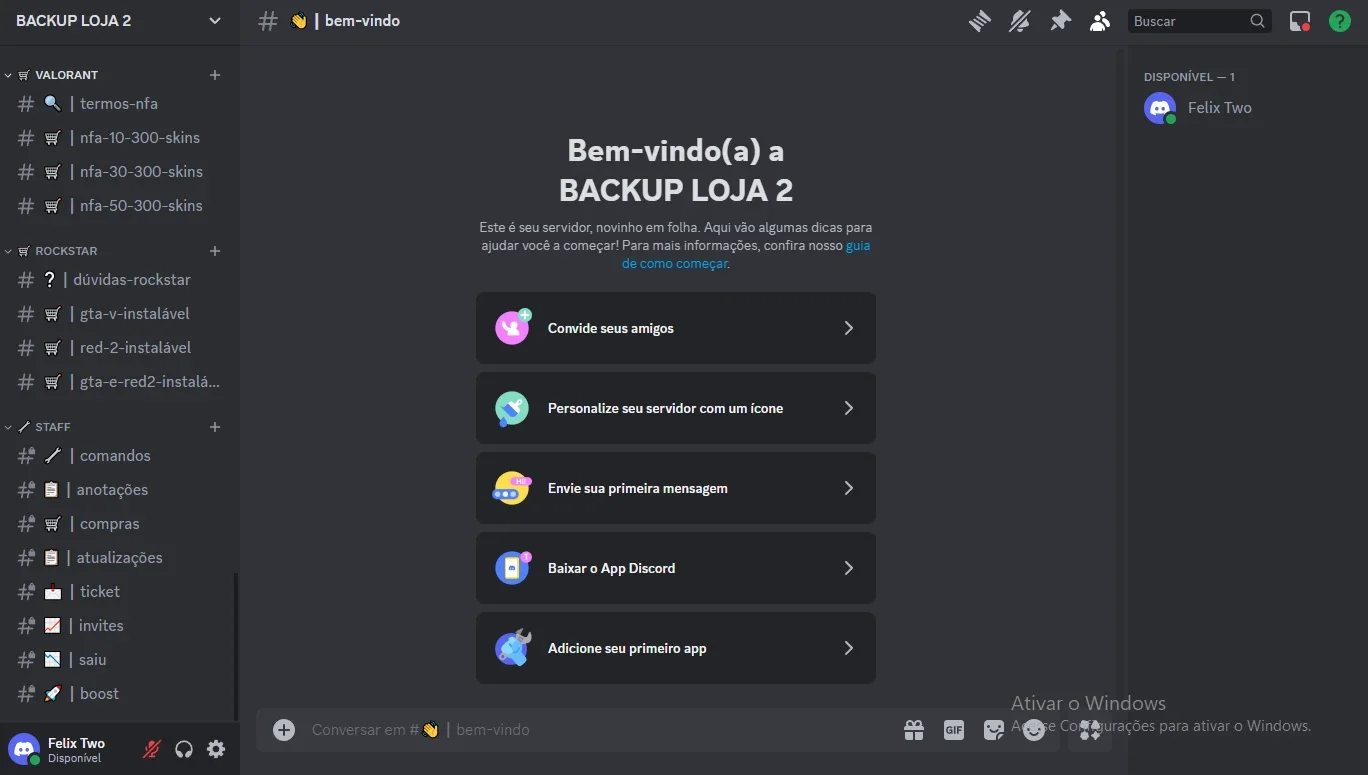Add a channel to ROCKSTAR category
Viewport: 1368px width, 775px height.
(x=215, y=251)
